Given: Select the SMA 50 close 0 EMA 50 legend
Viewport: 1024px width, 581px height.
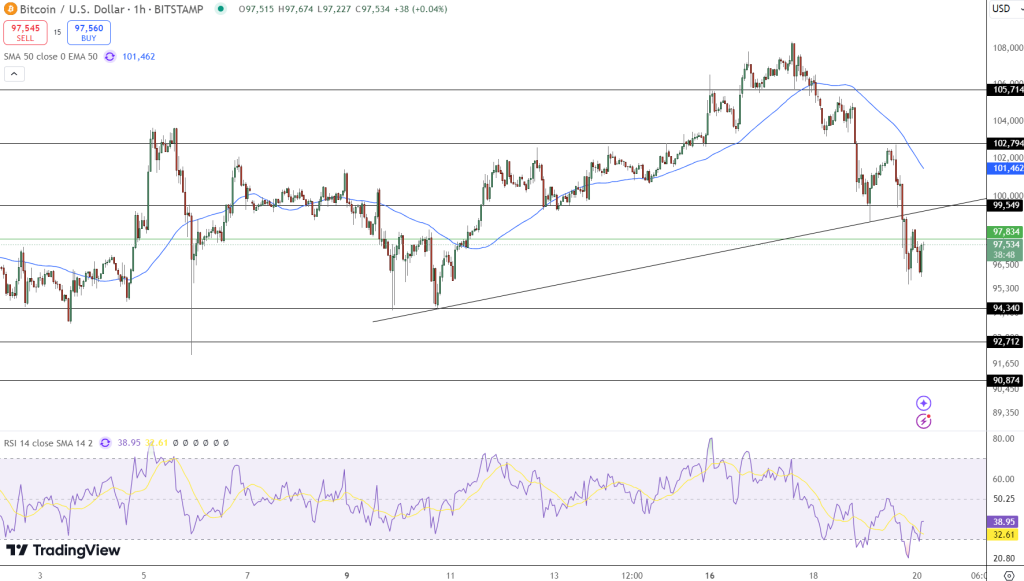Looking at the screenshot, I should point(51,57).
